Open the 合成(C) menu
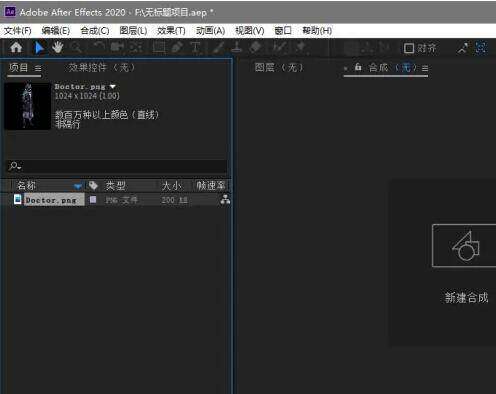This screenshot has width=496, height=394. 95,31
